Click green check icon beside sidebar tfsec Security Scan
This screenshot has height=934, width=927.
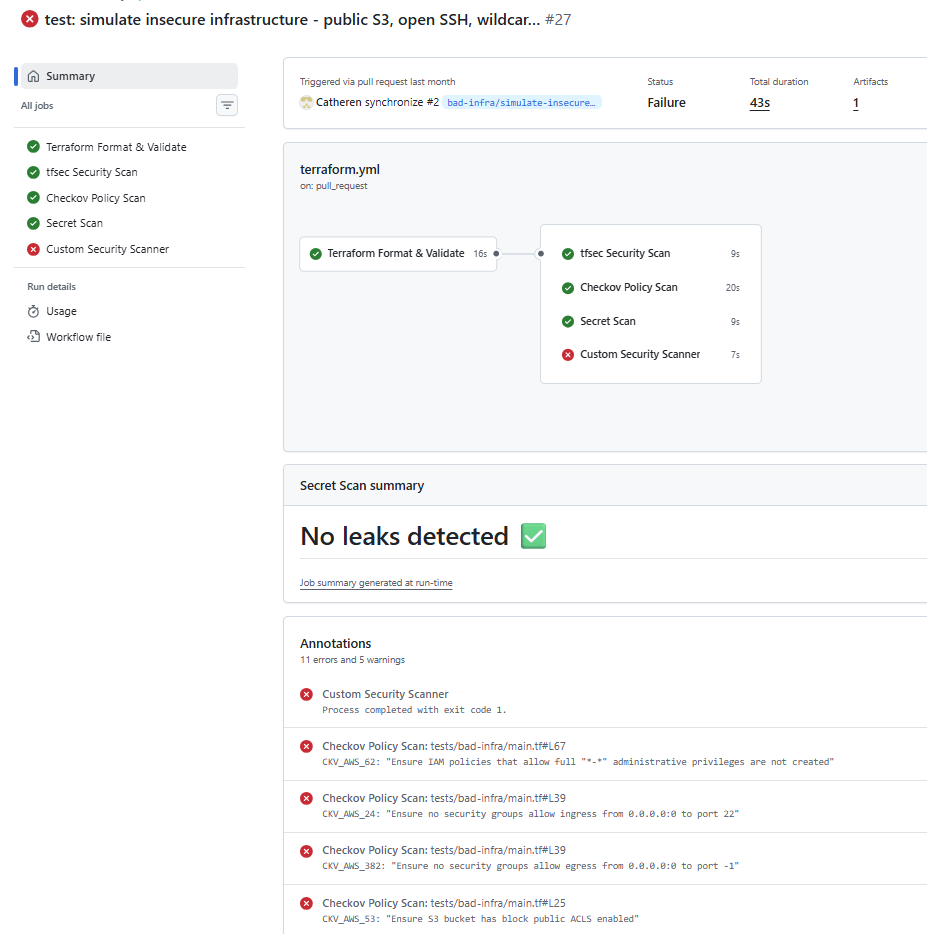coord(33,172)
